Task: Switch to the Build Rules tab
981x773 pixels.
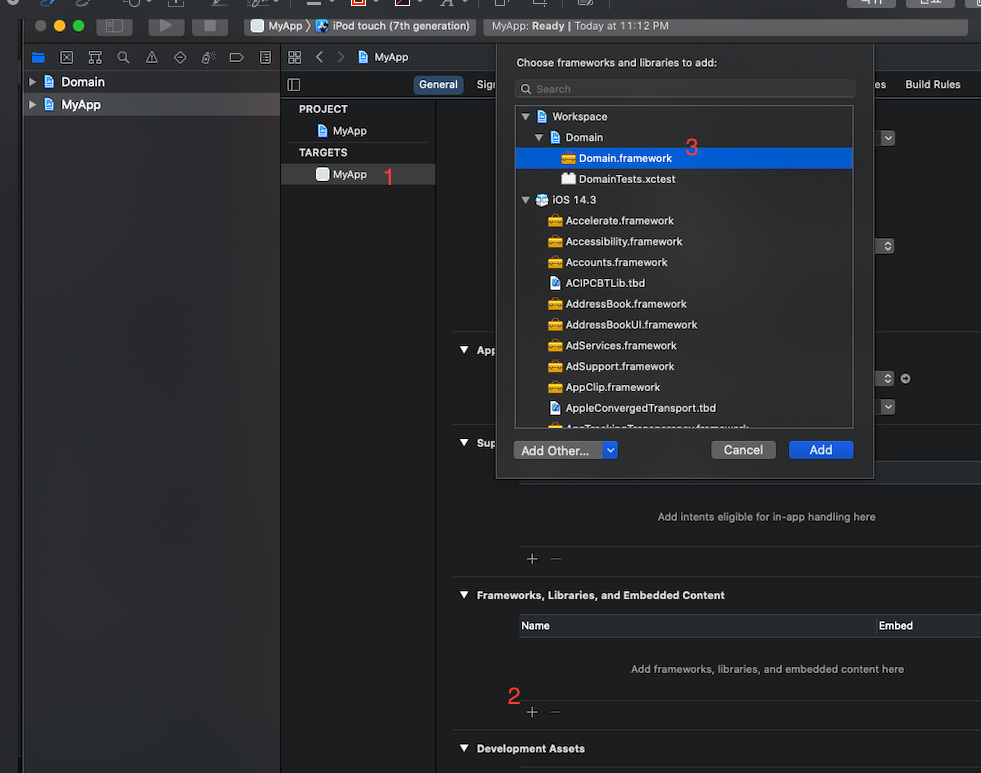Action: coord(932,84)
